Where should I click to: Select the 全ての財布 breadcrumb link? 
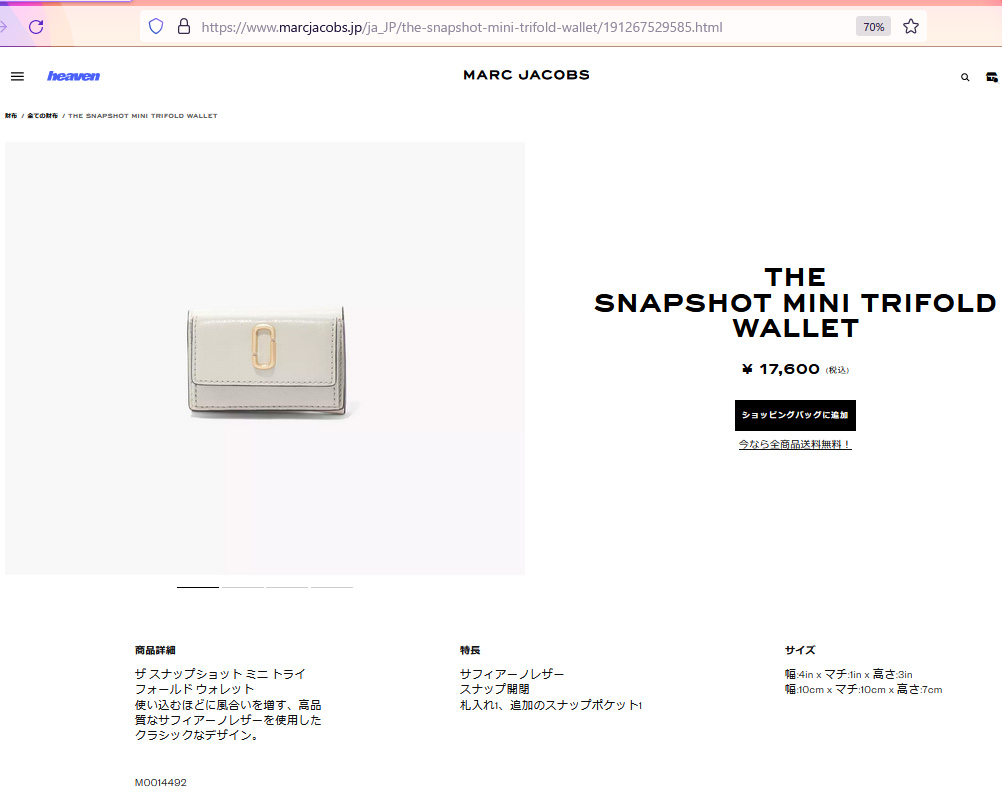[42, 116]
